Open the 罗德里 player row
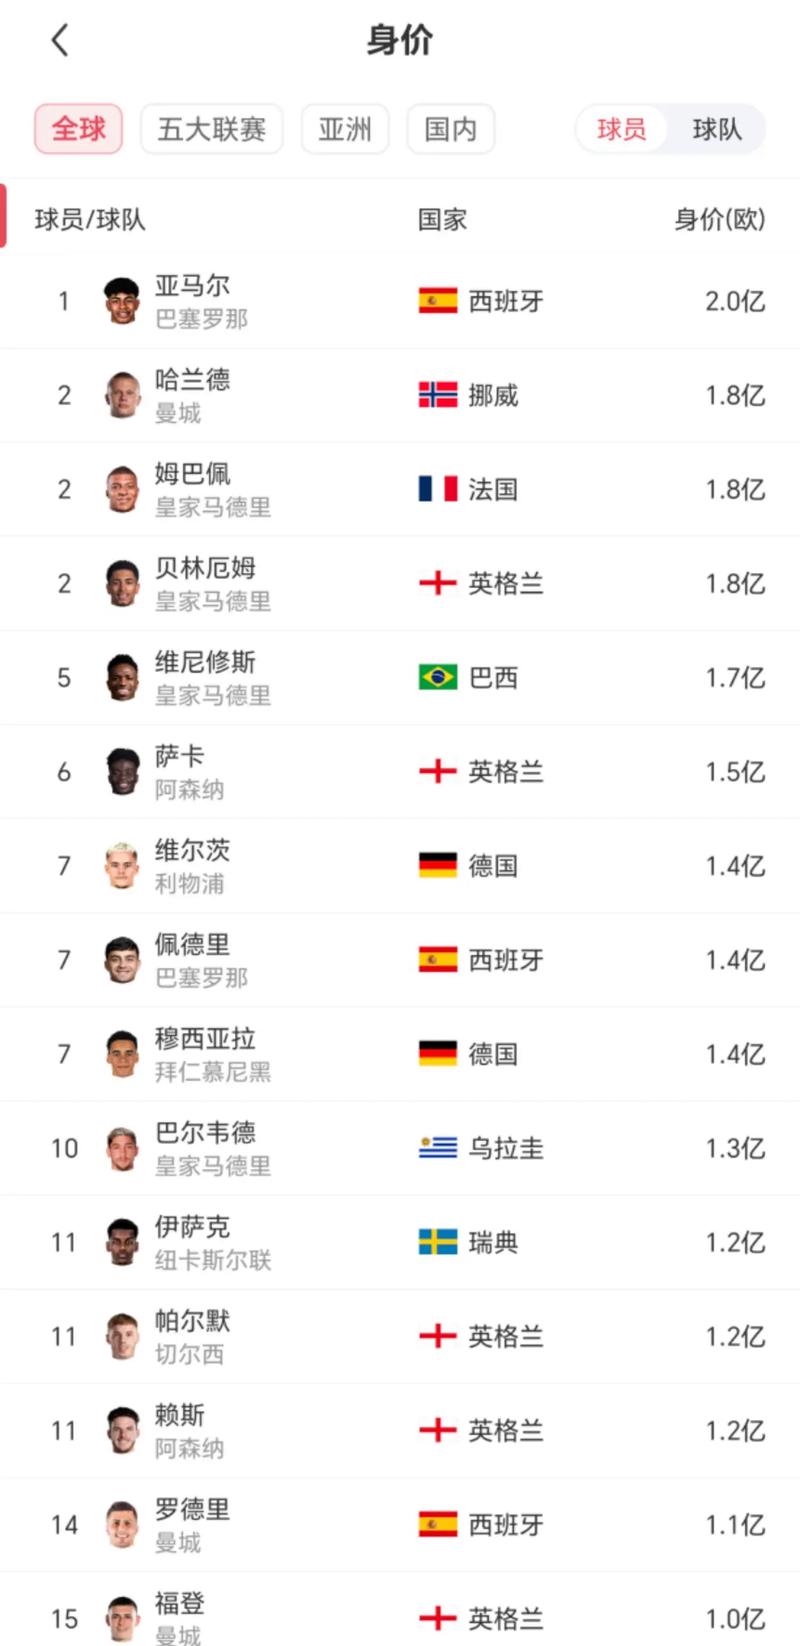The image size is (800, 1646). click(x=400, y=1525)
